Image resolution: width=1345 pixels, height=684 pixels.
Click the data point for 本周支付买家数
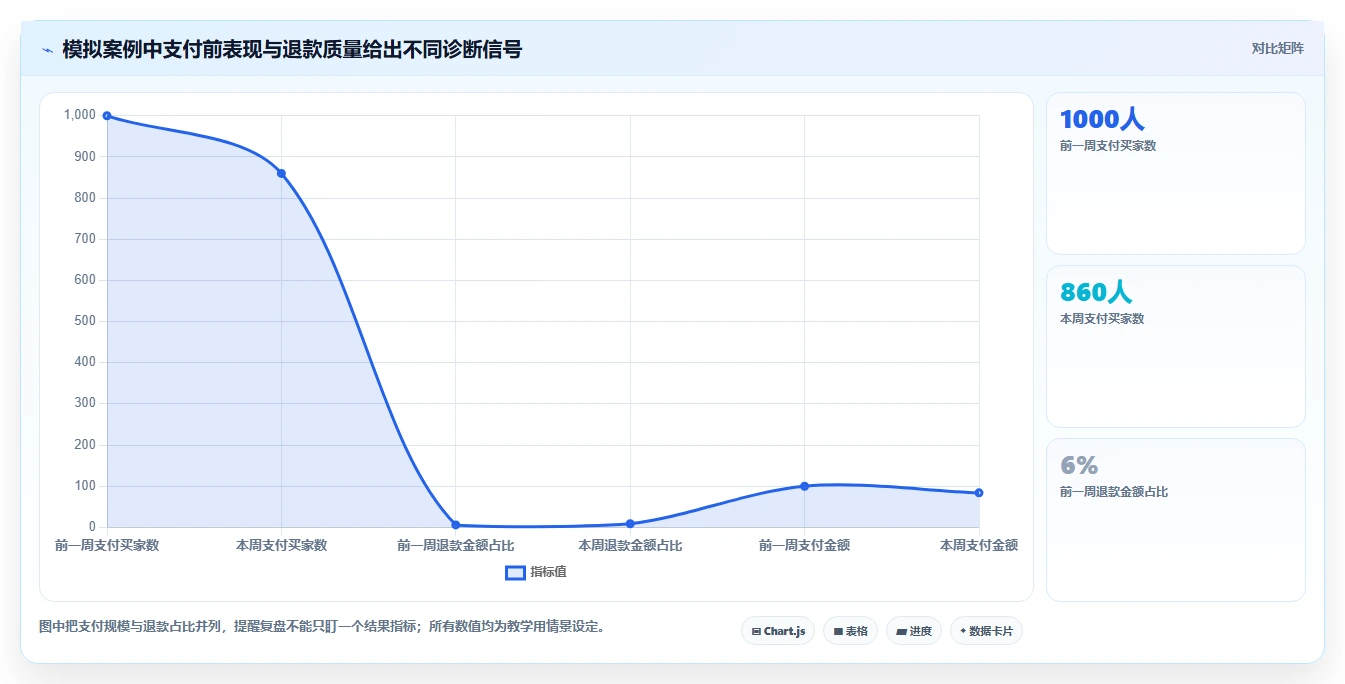click(x=281, y=173)
